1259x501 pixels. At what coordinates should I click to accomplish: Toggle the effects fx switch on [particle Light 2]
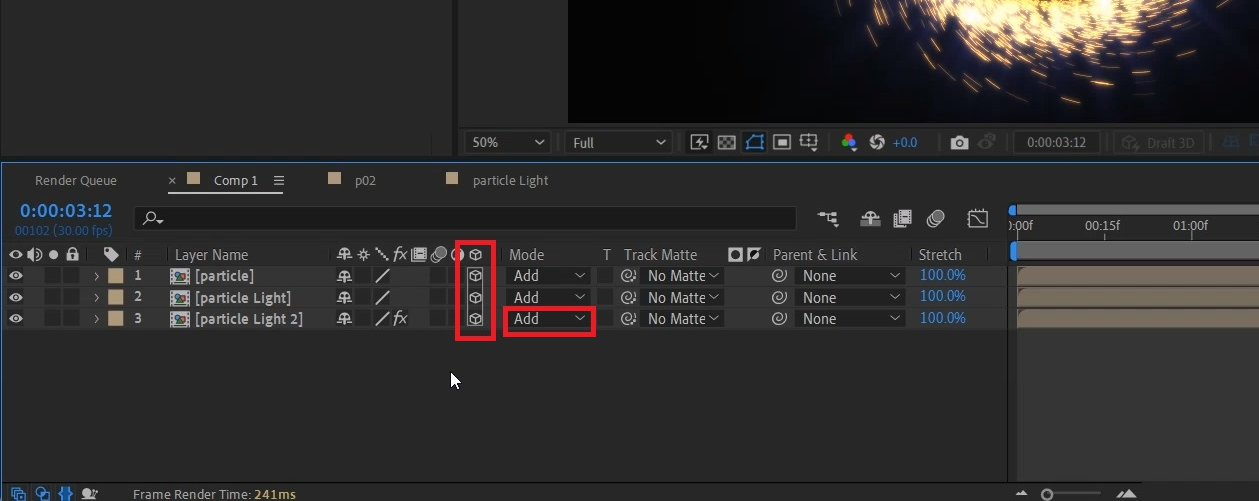(400, 319)
